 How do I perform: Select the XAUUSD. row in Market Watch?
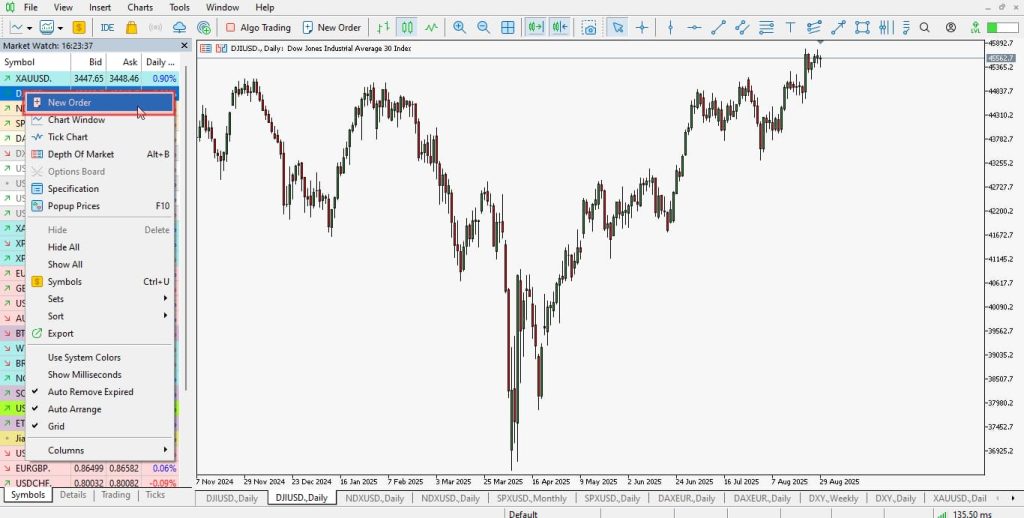tap(89, 78)
